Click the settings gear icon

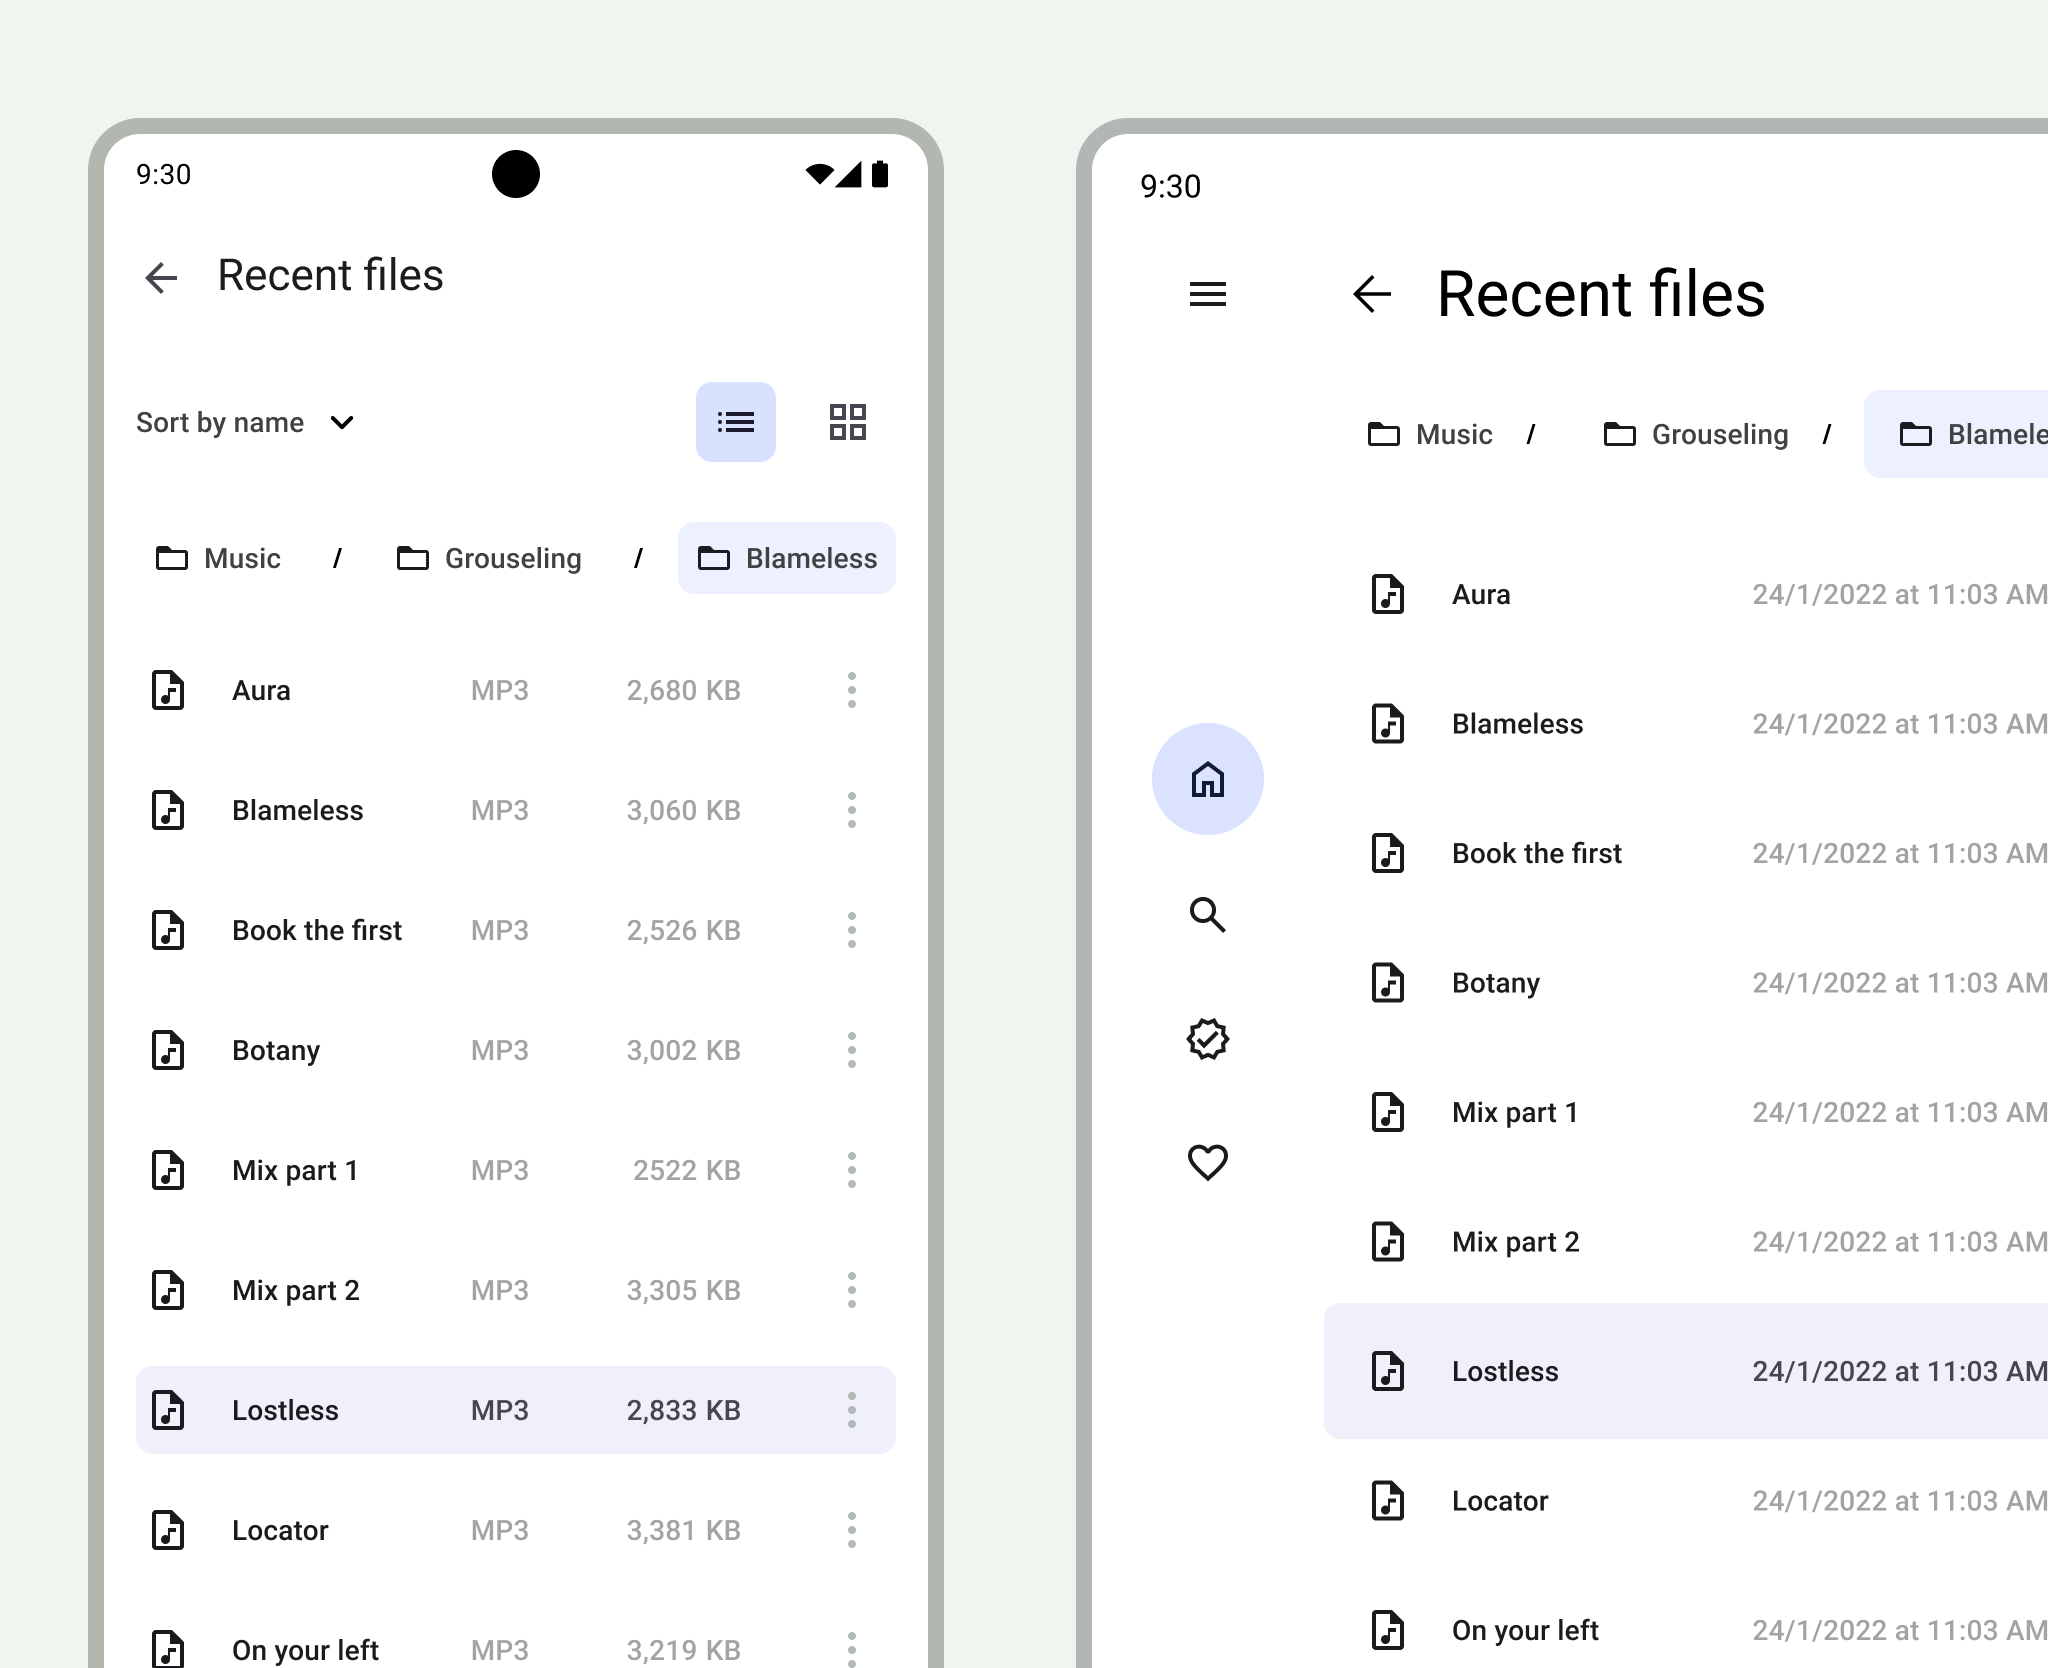(x=1209, y=1039)
